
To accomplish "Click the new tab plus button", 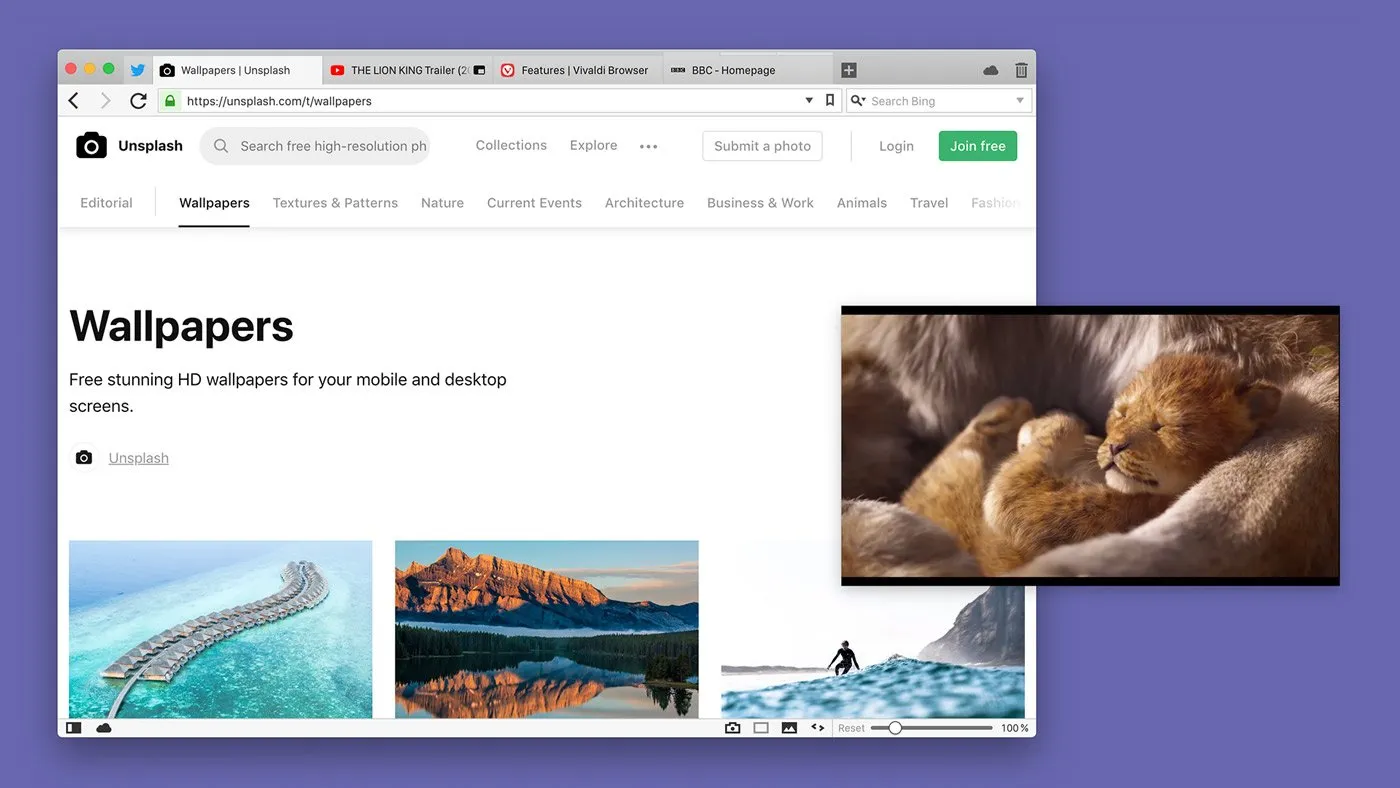I will pyautogui.click(x=849, y=70).
